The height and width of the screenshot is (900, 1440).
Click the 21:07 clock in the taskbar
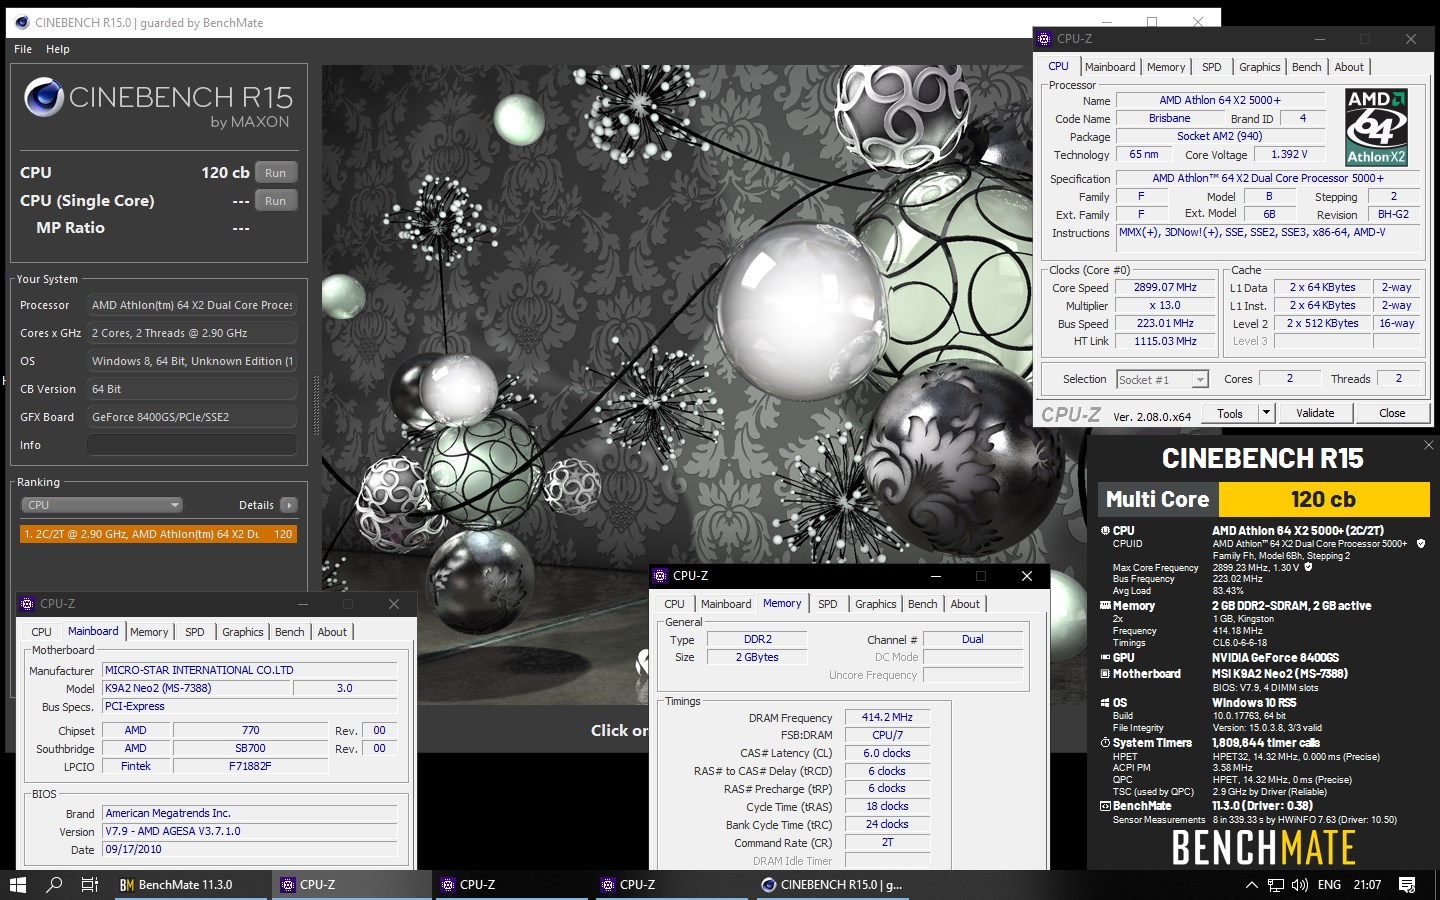tap(1367, 885)
